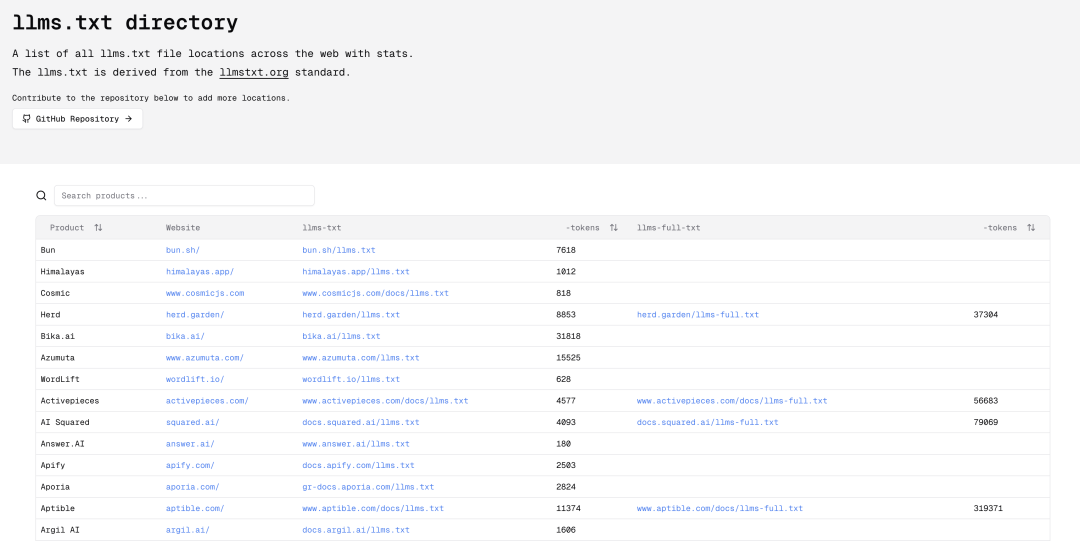
Task: Sort by llms-full-txt tokens column arrows
Action: 1030,227
